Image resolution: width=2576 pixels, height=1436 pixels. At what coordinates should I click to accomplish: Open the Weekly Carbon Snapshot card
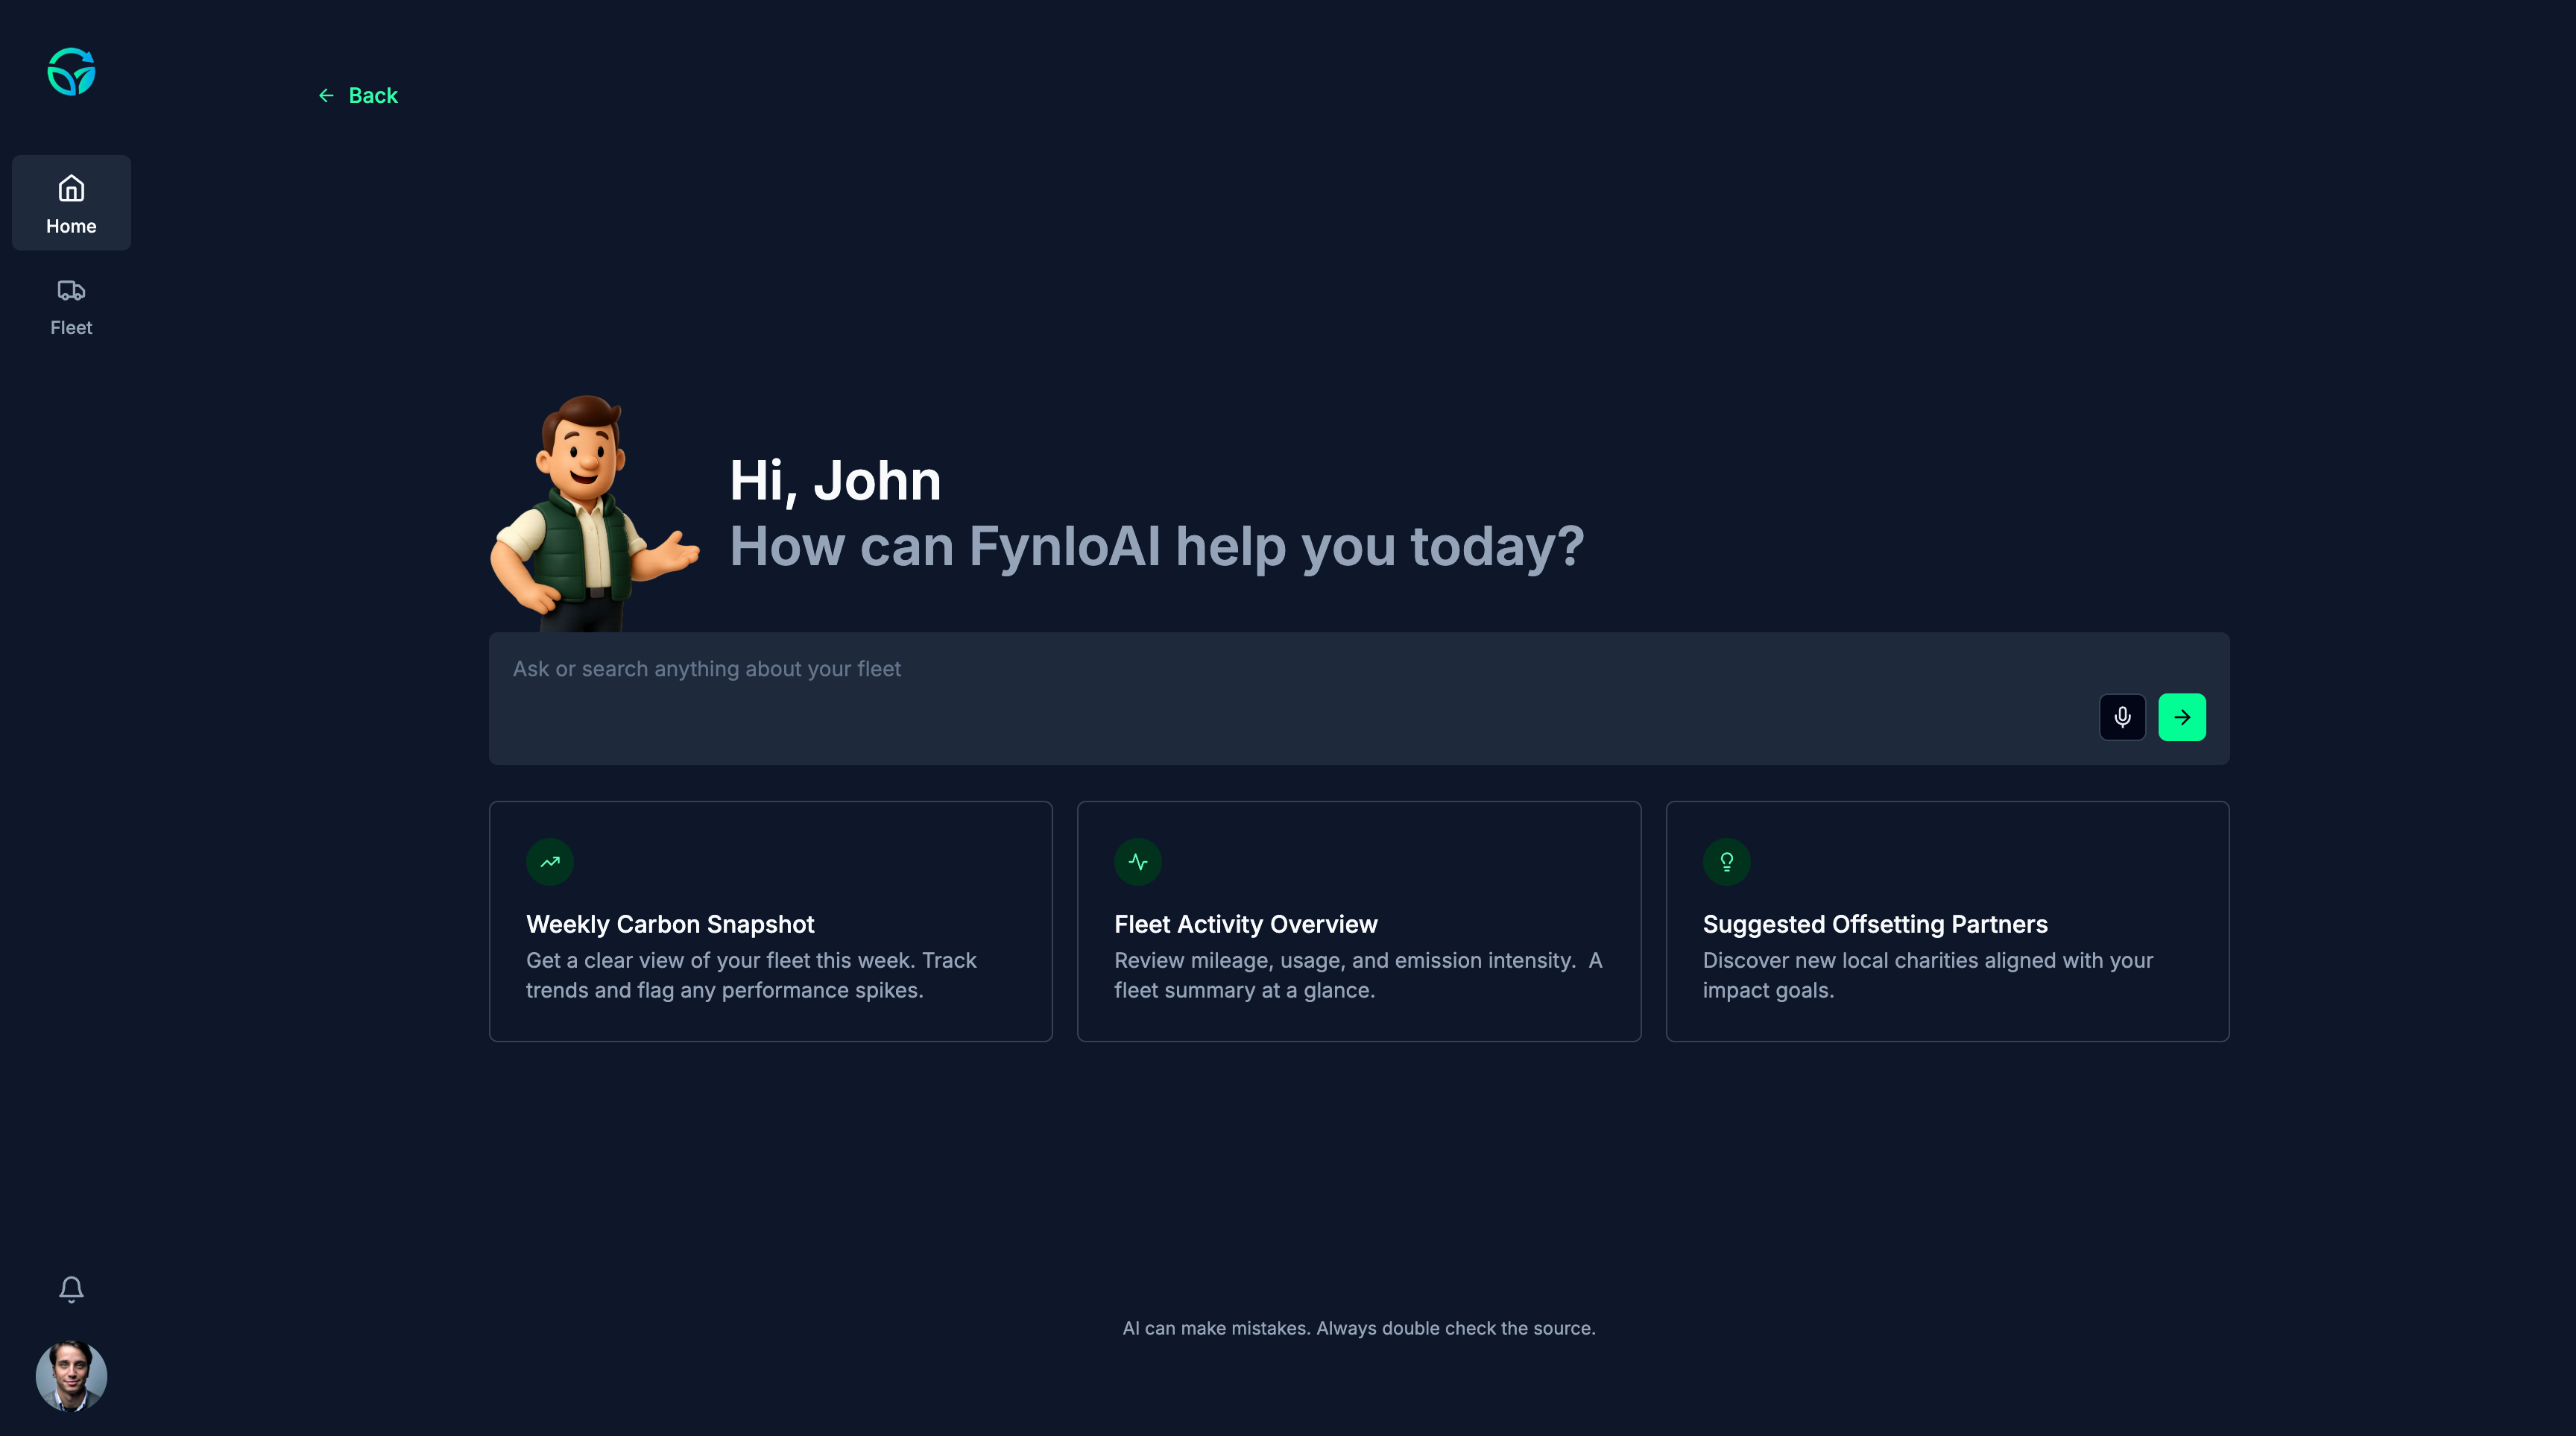point(770,921)
